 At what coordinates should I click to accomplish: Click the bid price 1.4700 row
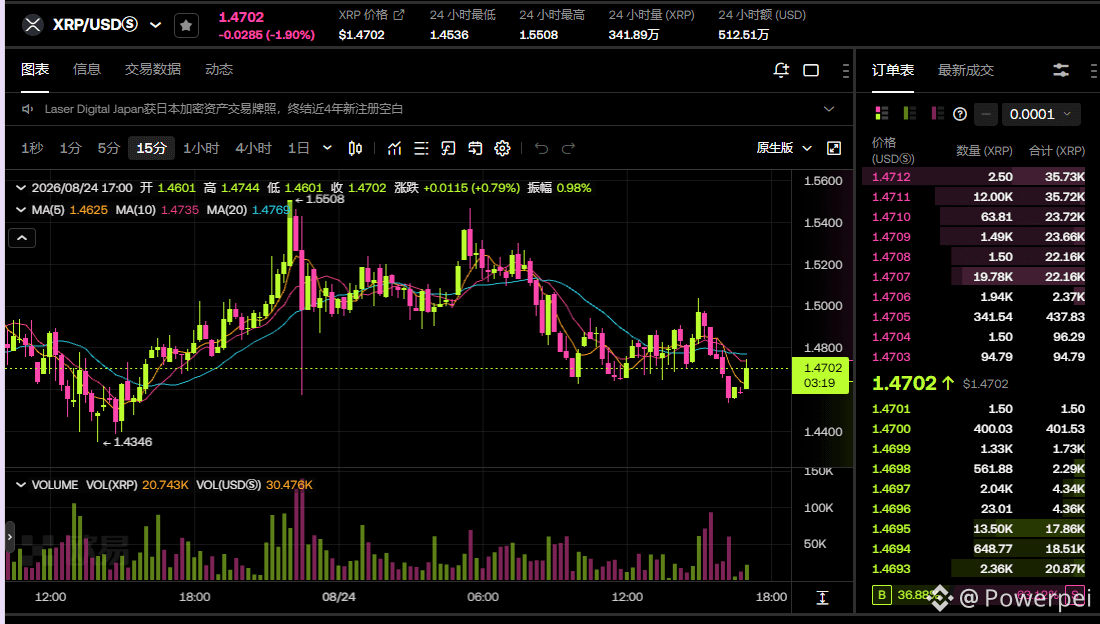coord(978,429)
